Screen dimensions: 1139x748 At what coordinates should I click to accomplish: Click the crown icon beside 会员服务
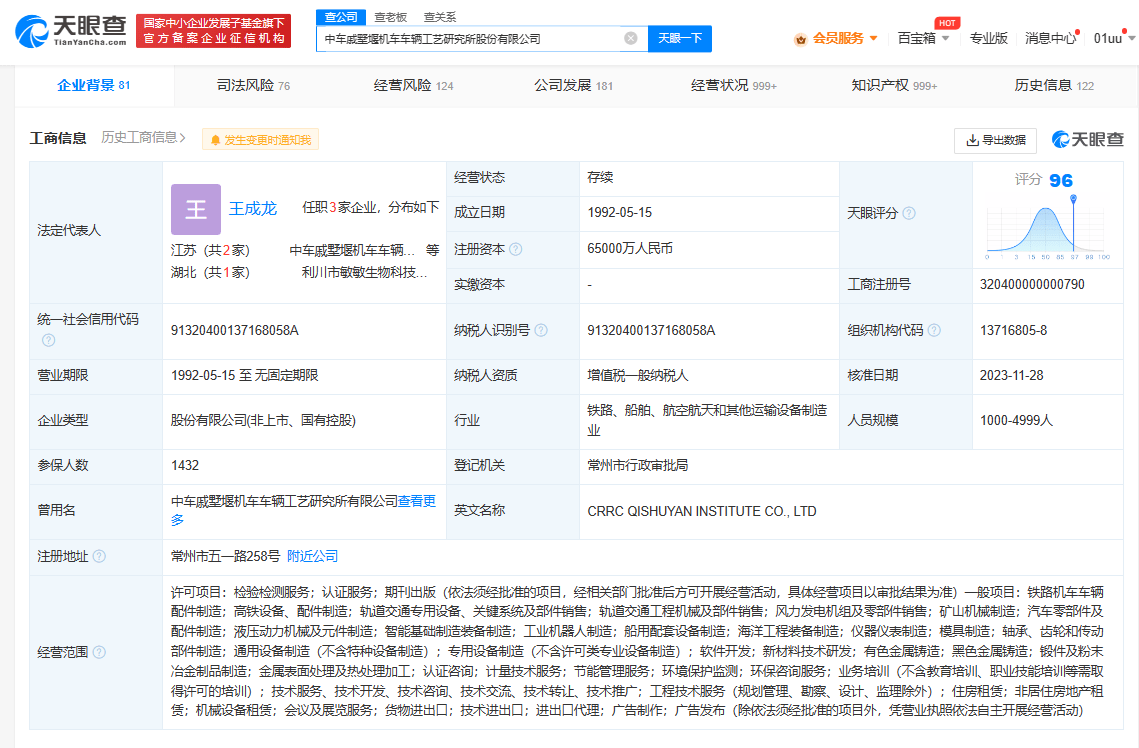[x=800, y=39]
